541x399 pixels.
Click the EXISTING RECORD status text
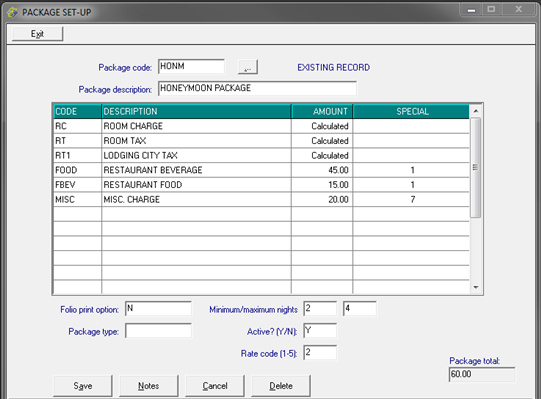pyautogui.click(x=334, y=67)
